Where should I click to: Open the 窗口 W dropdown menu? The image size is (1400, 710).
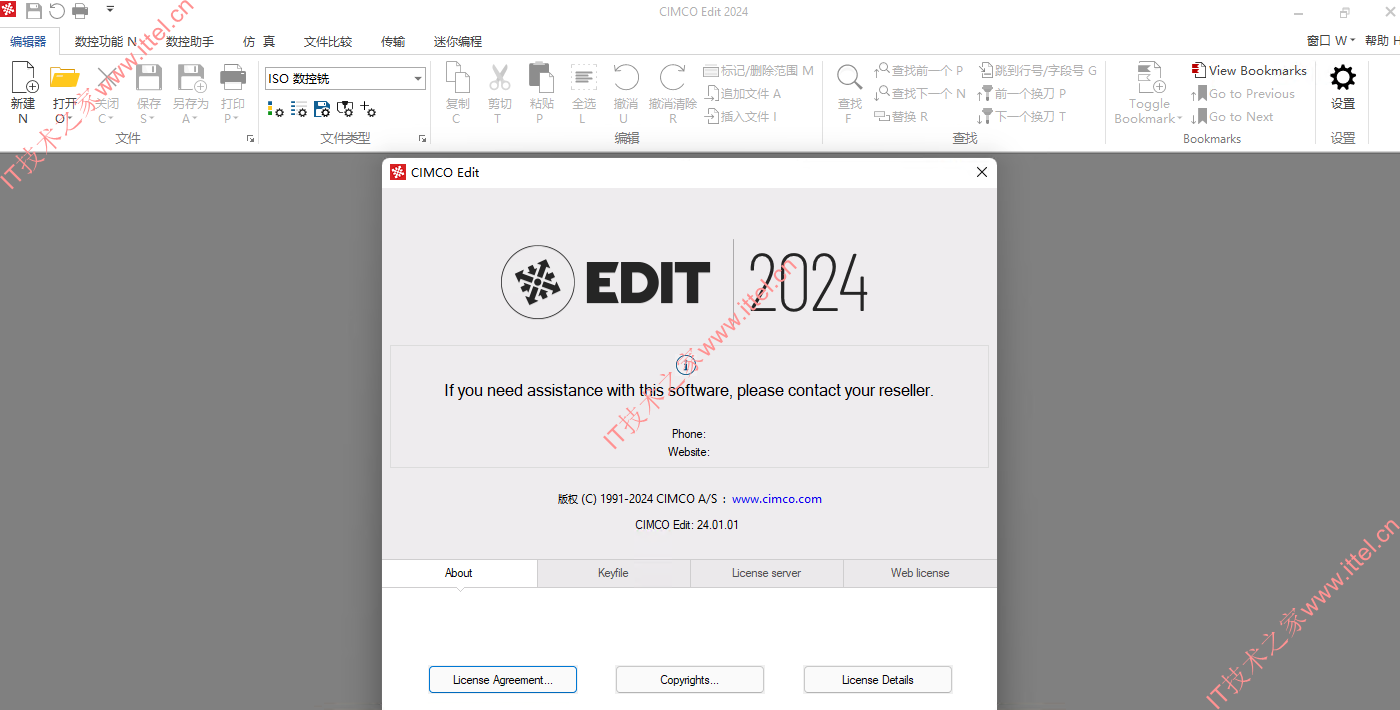[x=1331, y=41]
